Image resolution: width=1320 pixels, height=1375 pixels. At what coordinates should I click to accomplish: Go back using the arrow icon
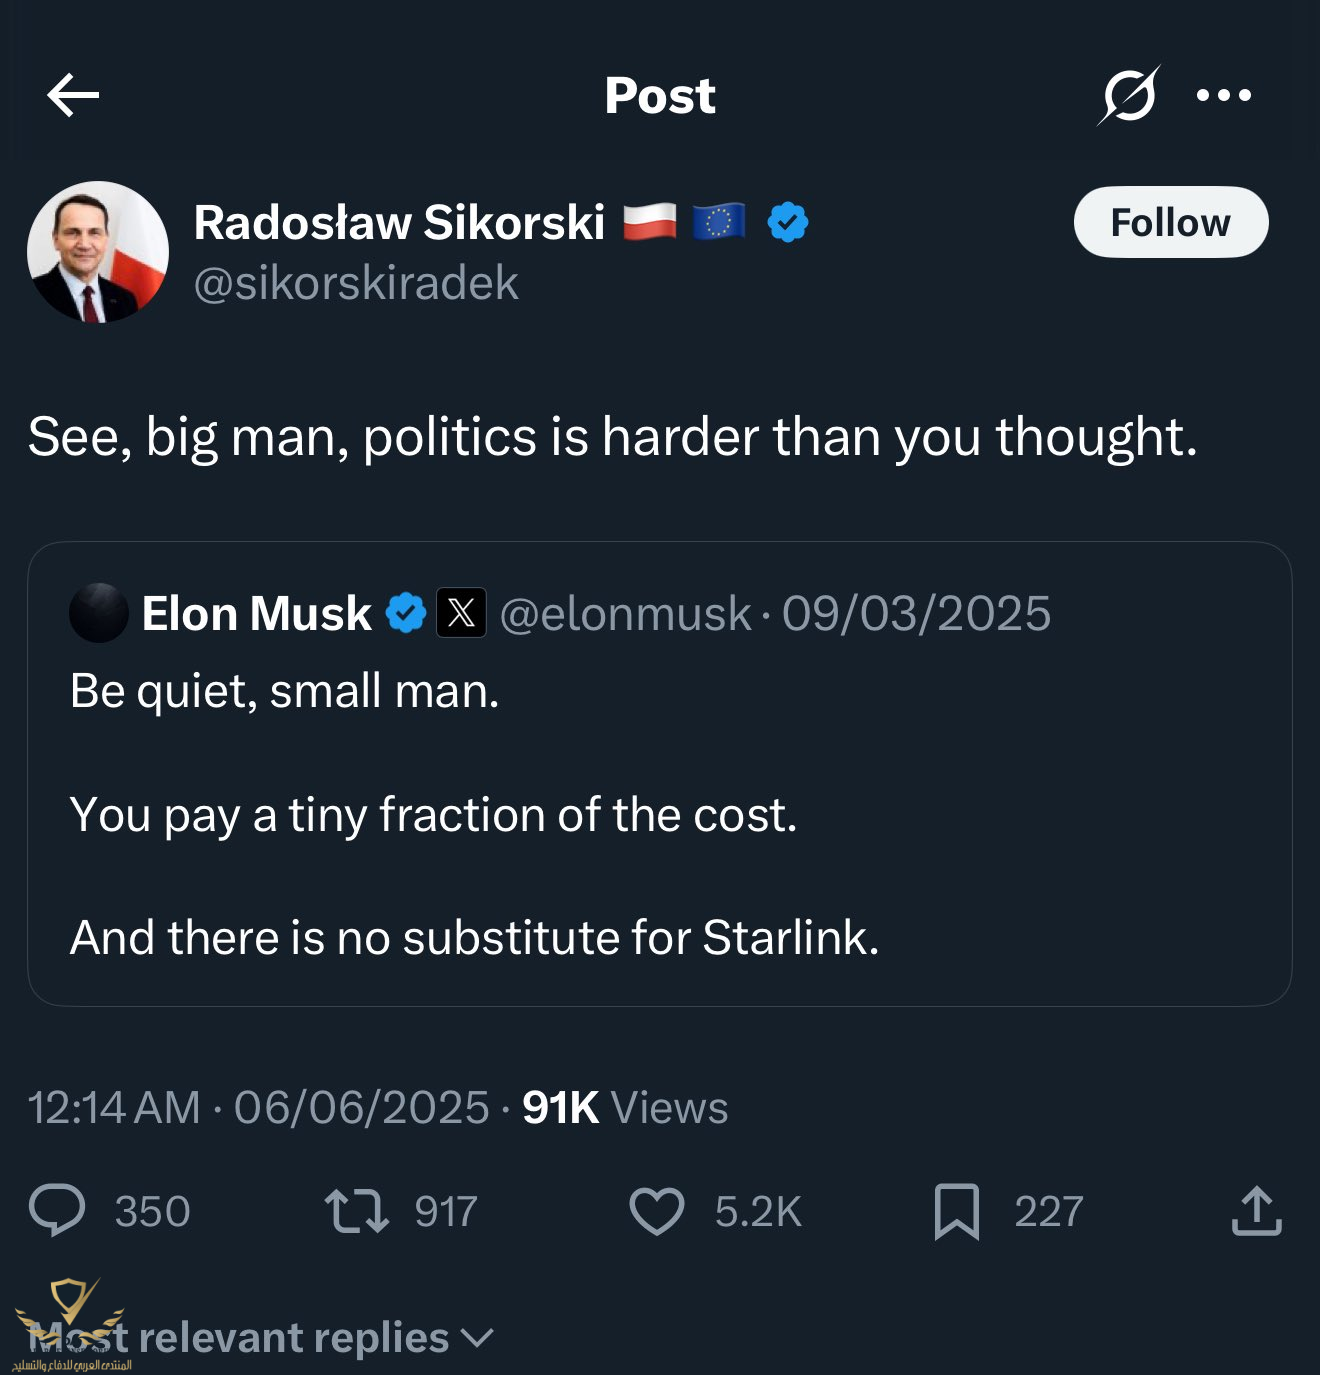tap(73, 96)
